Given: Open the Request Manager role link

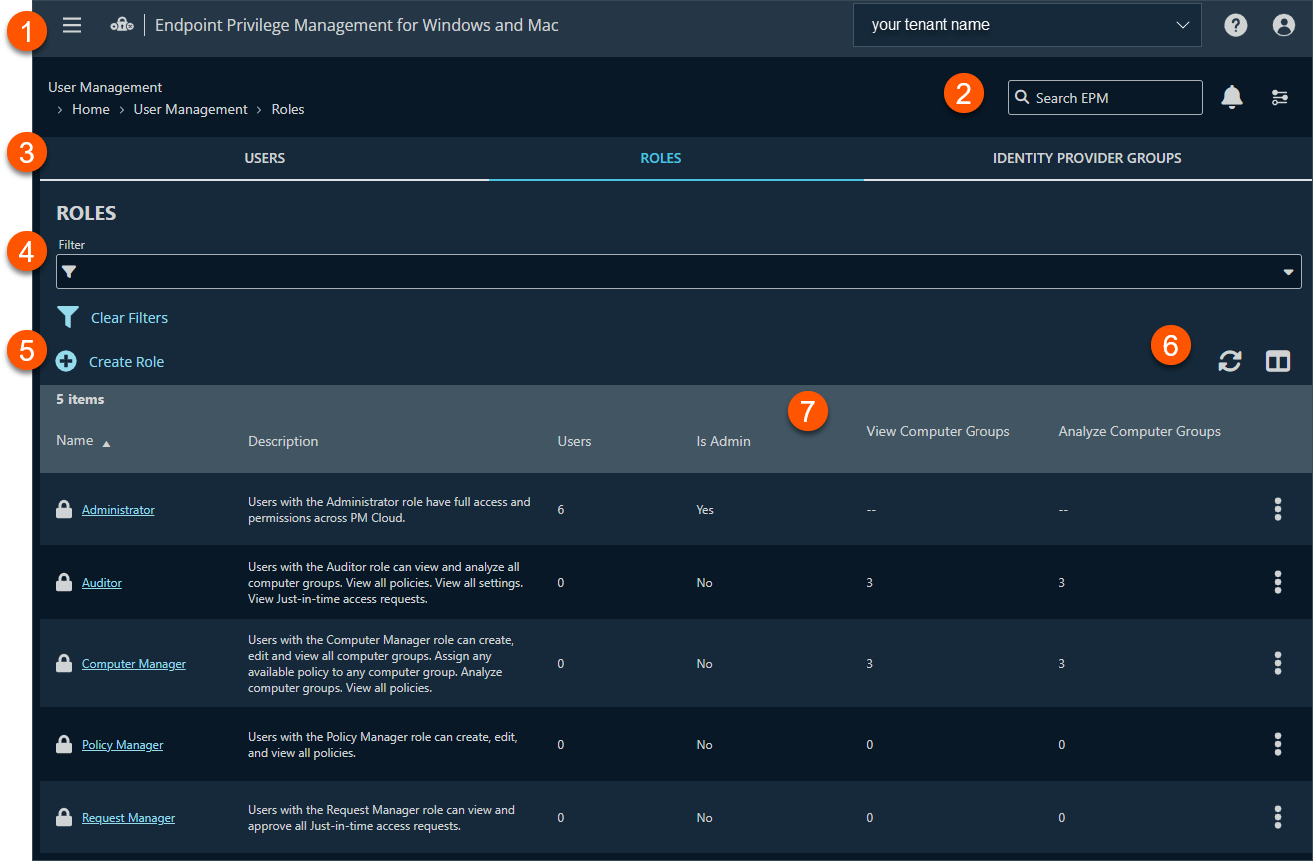Looking at the screenshot, I should [128, 818].
